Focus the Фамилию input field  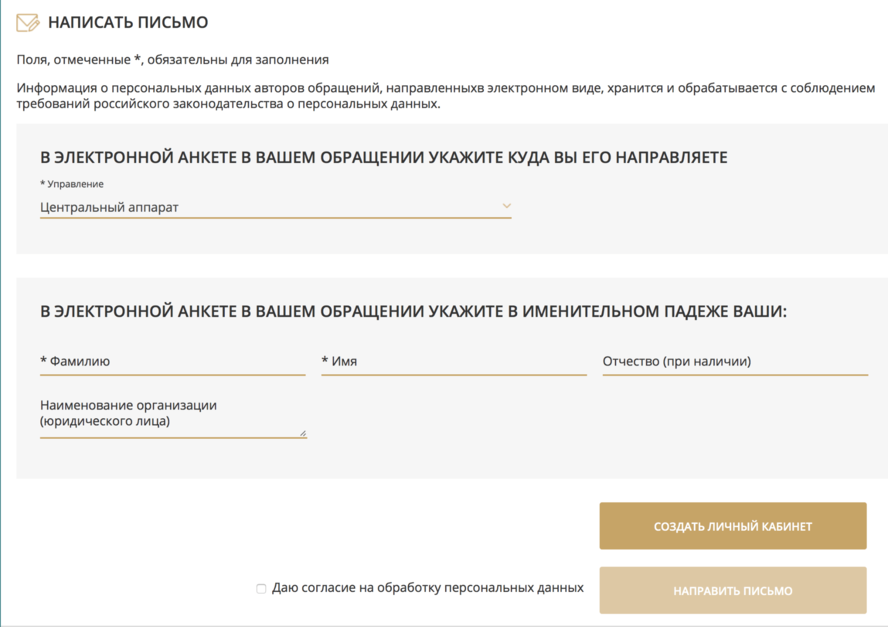click(x=173, y=361)
